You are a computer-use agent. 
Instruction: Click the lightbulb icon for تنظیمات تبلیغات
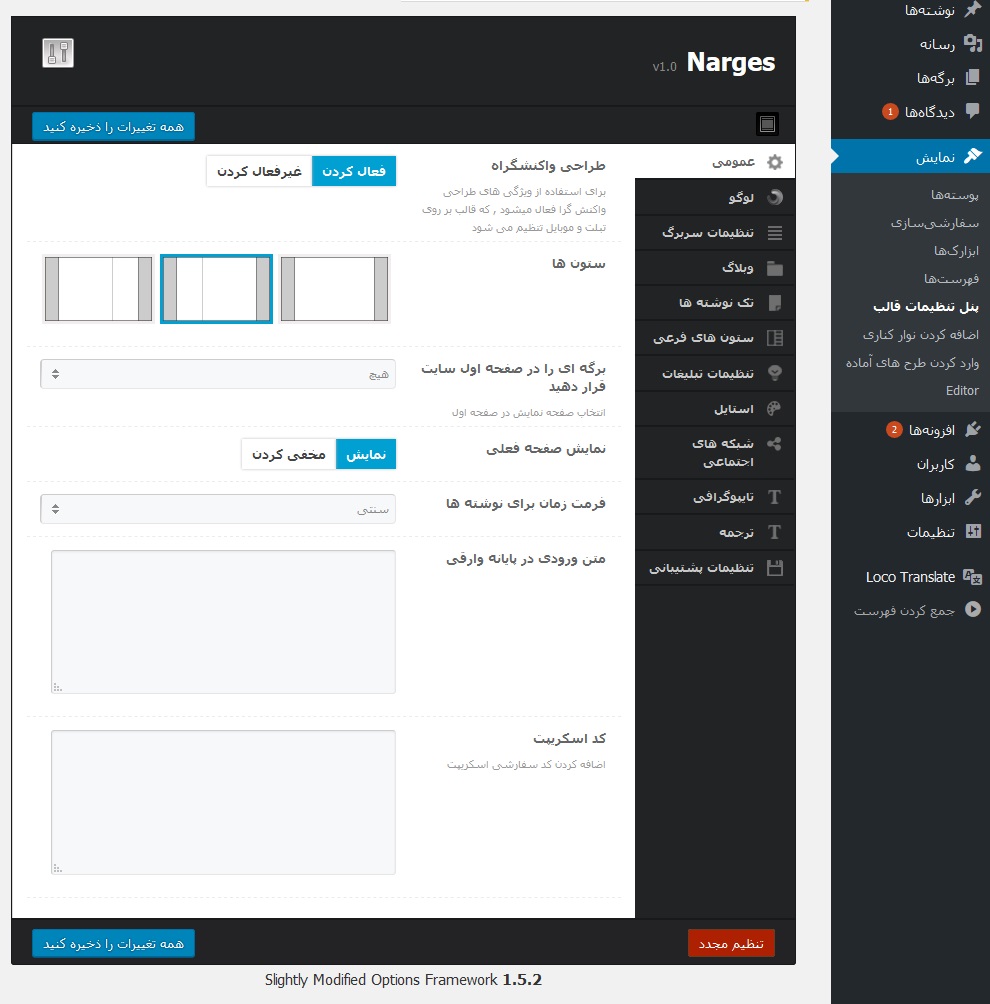pyautogui.click(x=774, y=373)
